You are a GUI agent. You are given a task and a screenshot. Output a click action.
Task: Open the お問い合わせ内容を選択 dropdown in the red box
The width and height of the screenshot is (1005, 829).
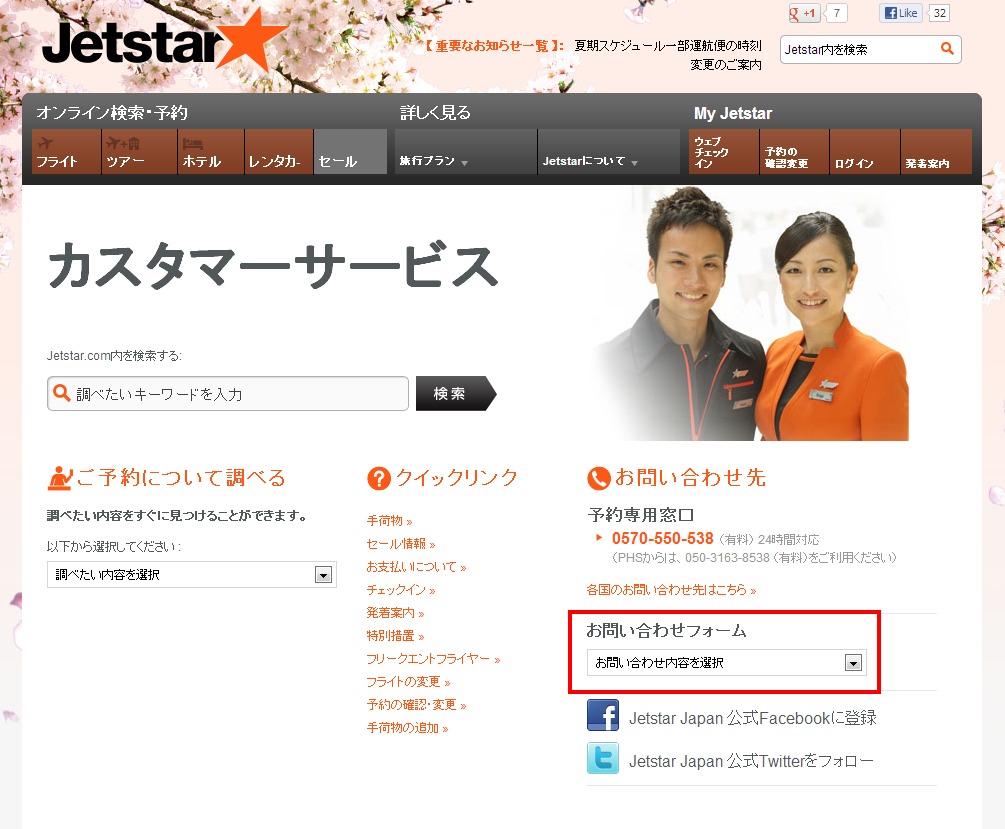pyautogui.click(x=852, y=662)
